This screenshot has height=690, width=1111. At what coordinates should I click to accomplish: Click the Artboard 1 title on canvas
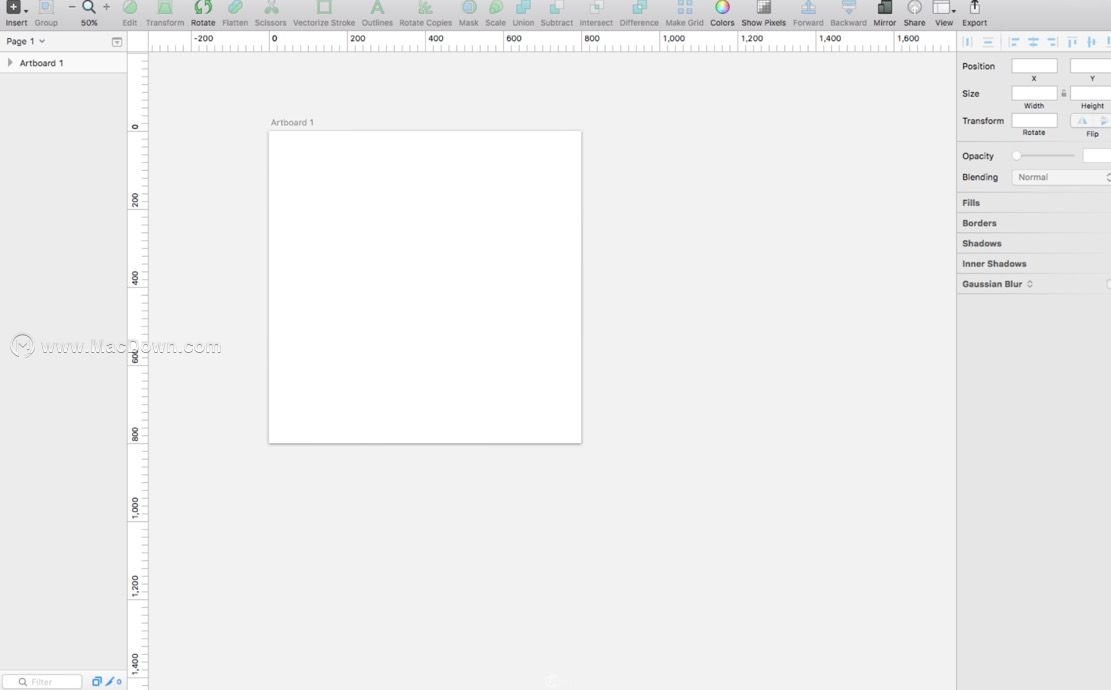point(292,123)
